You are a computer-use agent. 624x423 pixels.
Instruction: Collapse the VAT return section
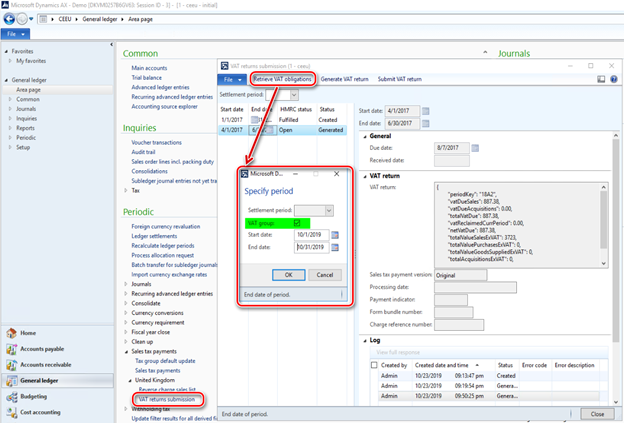click(x=365, y=176)
